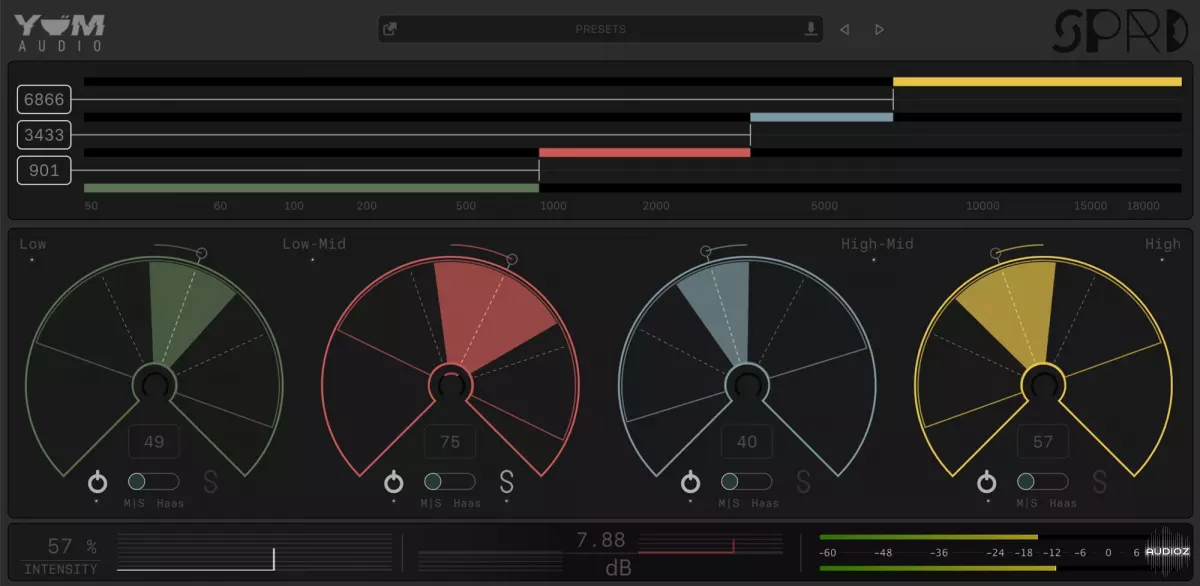Click the red Low-Mid band center knob
This screenshot has height=586, width=1200.
click(451, 385)
